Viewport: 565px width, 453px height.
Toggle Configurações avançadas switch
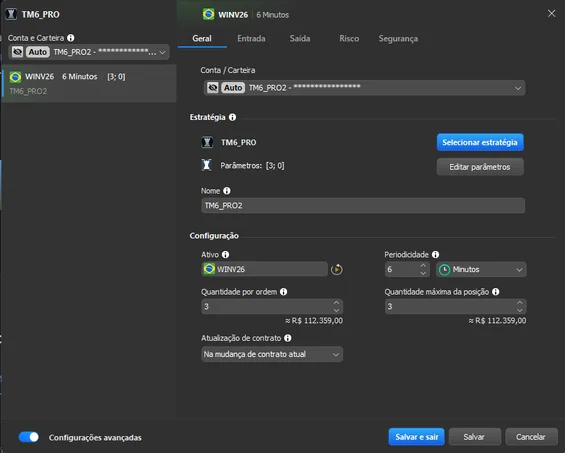[29, 437]
